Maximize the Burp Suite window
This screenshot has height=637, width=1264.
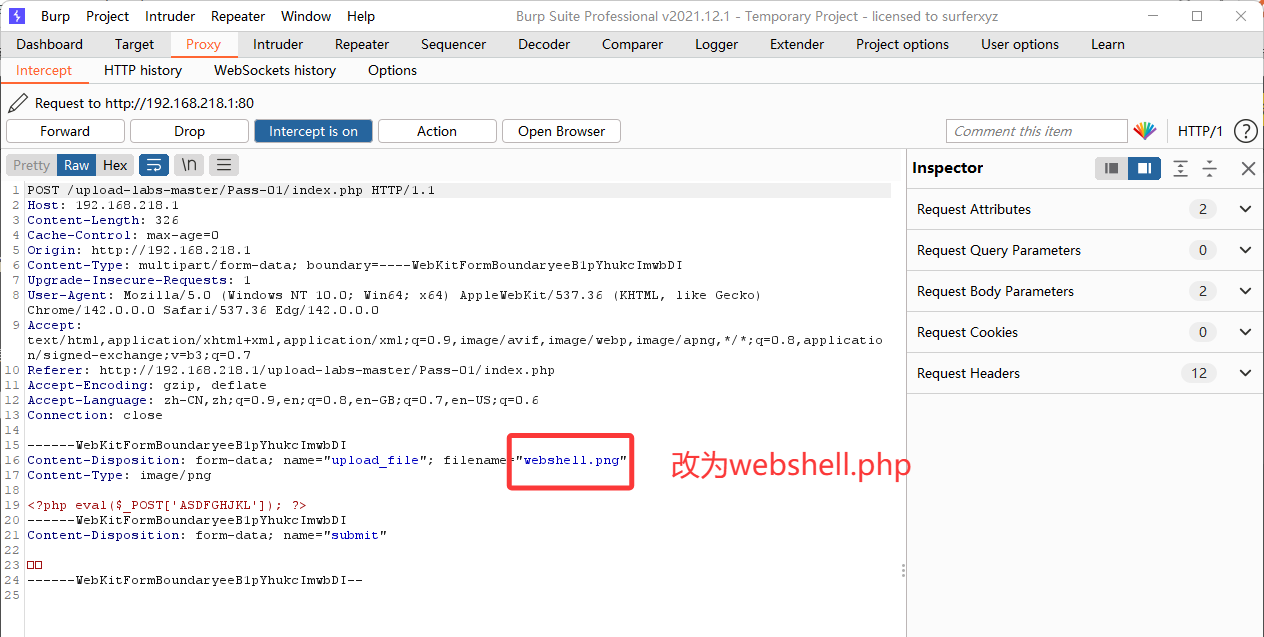(x=1197, y=16)
